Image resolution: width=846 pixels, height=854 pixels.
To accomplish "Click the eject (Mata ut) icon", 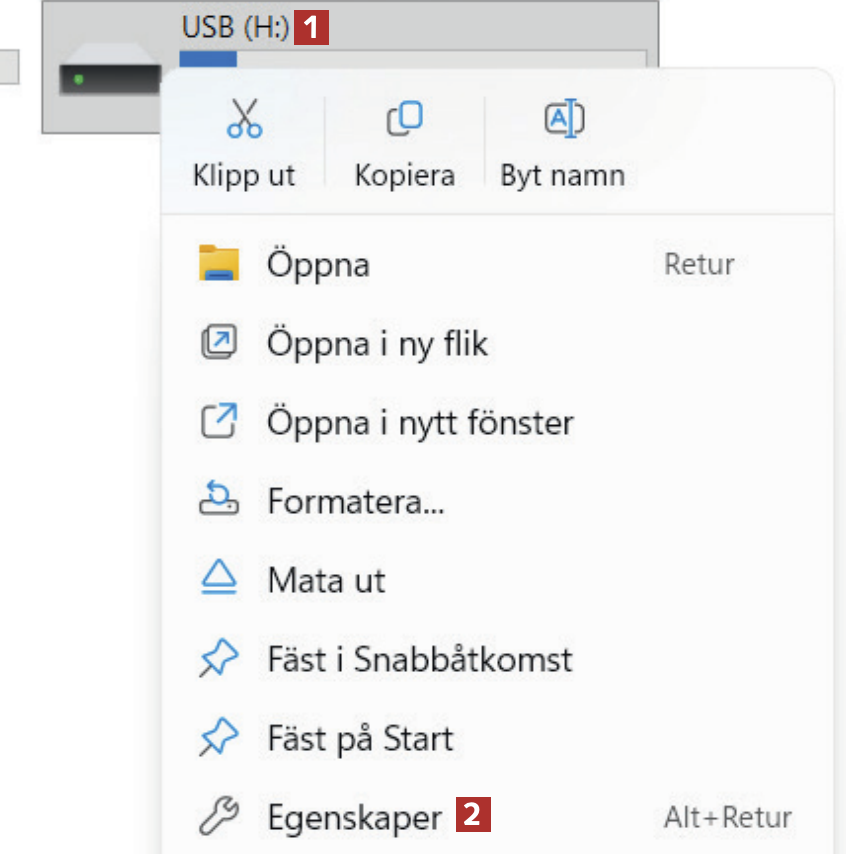I will [x=219, y=579].
